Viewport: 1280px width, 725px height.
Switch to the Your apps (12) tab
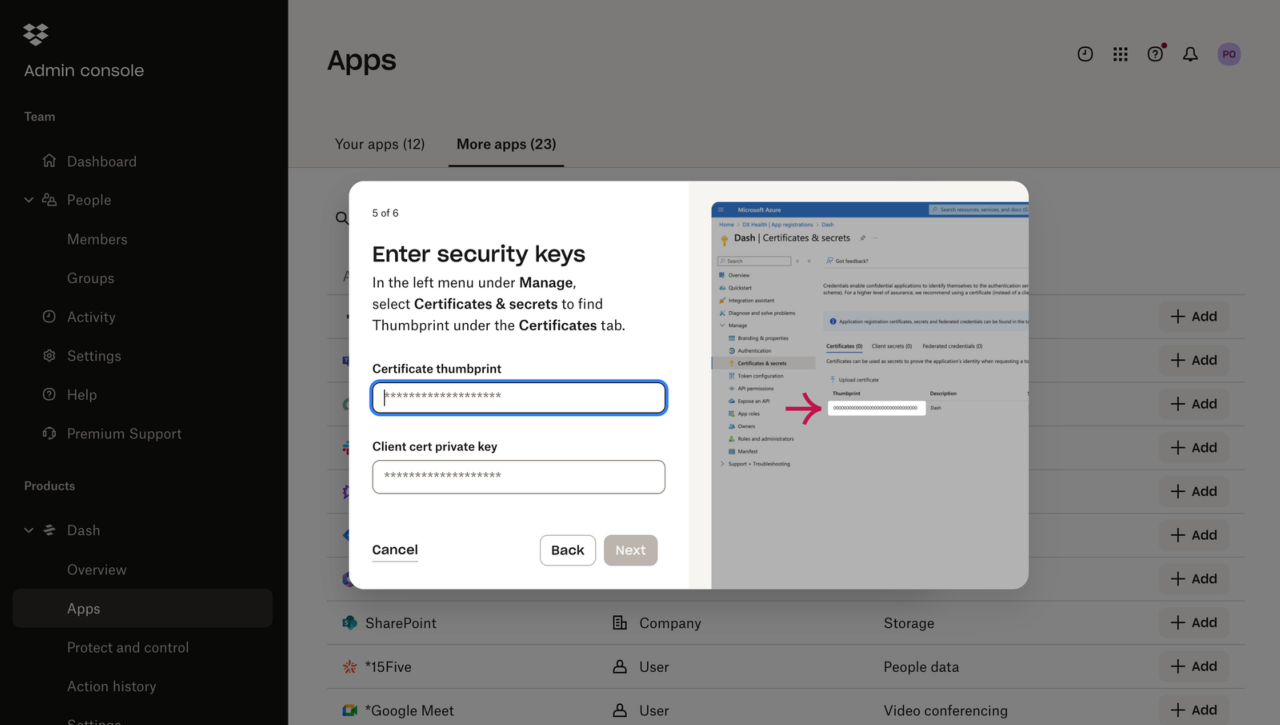pos(380,144)
